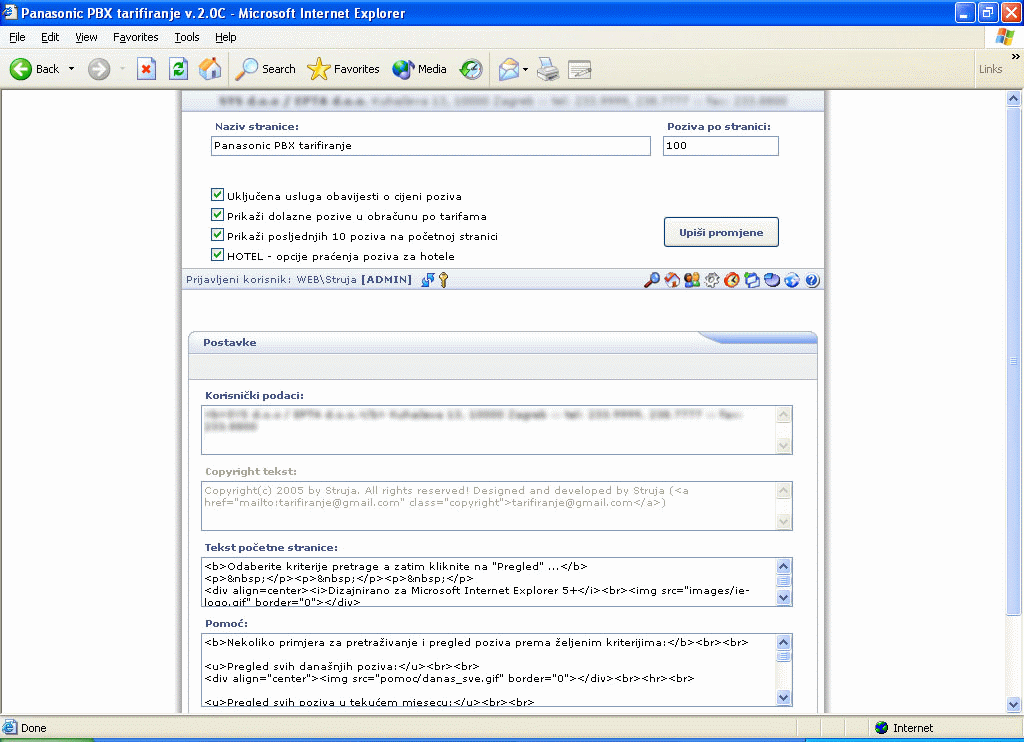Click the red clock icon

732,280
